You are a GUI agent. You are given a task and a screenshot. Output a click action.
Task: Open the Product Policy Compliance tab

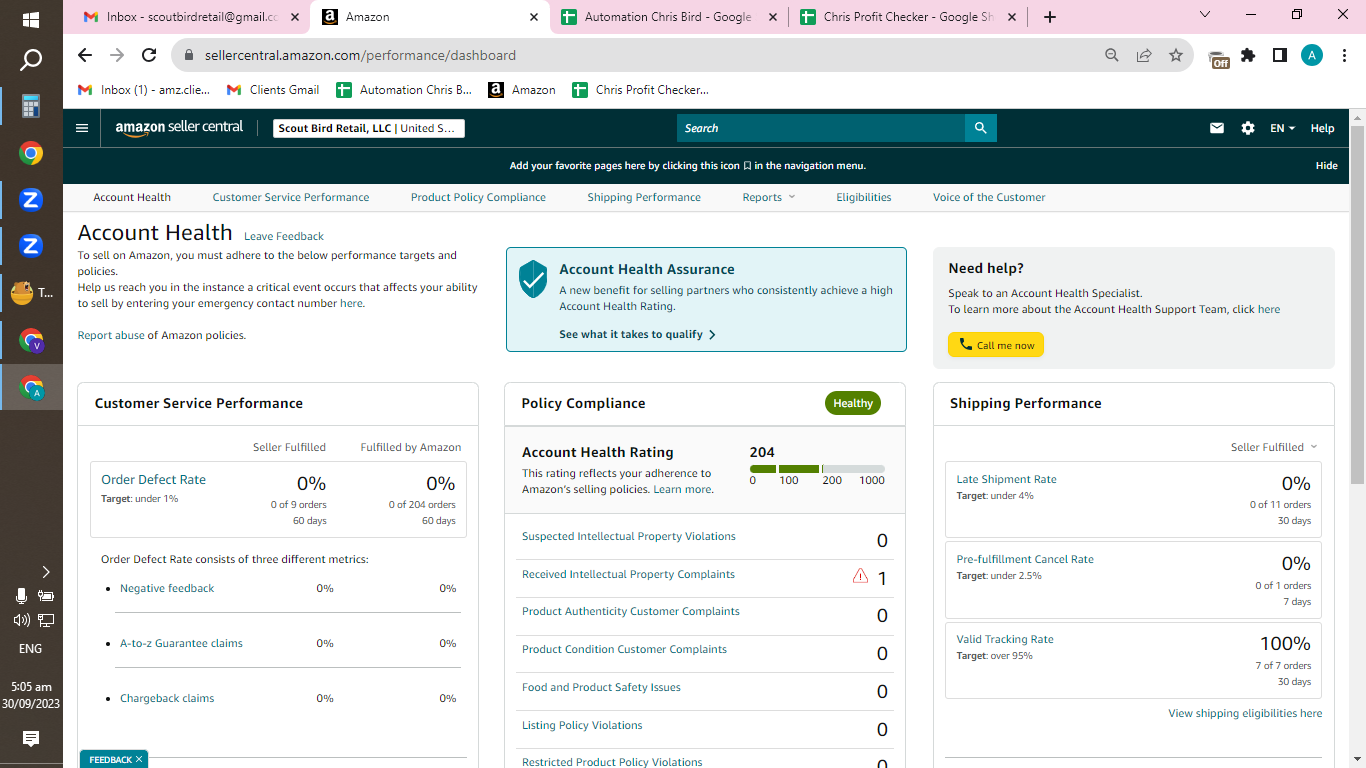(478, 197)
